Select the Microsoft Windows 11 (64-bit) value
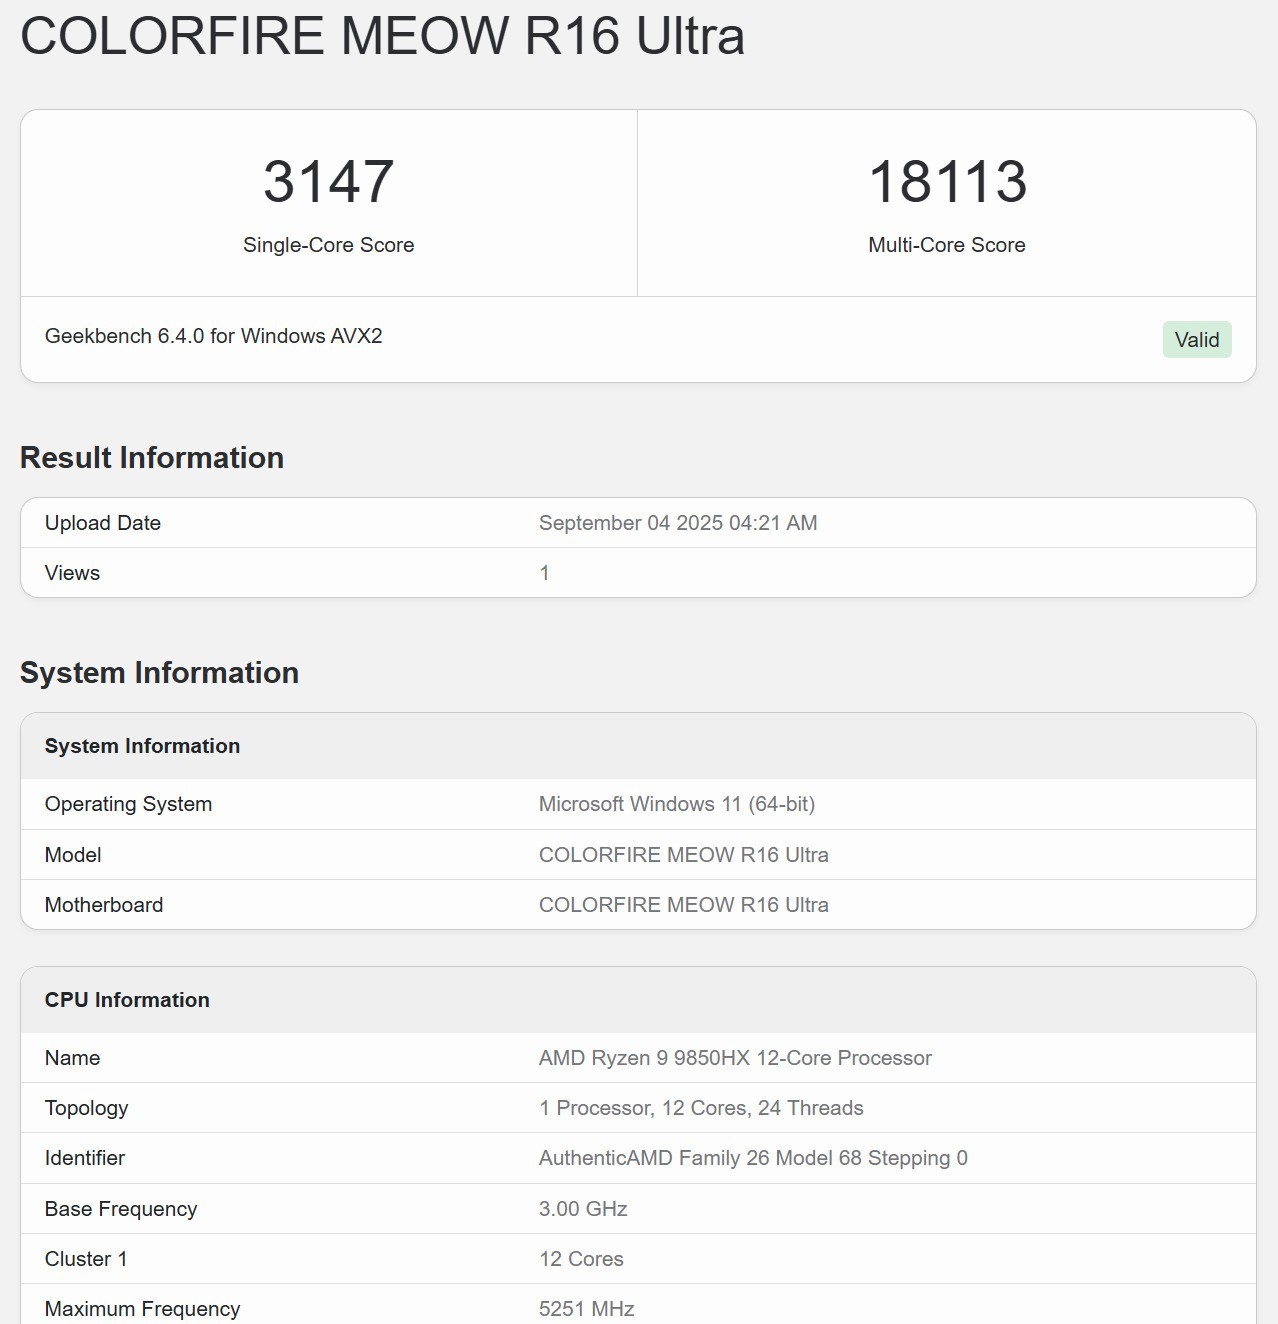 [x=676, y=804]
